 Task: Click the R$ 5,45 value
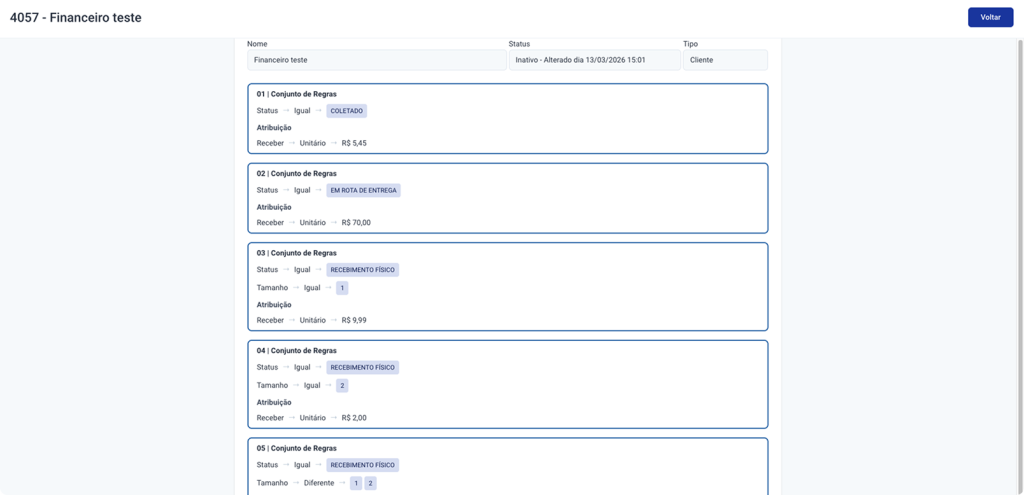coord(354,143)
